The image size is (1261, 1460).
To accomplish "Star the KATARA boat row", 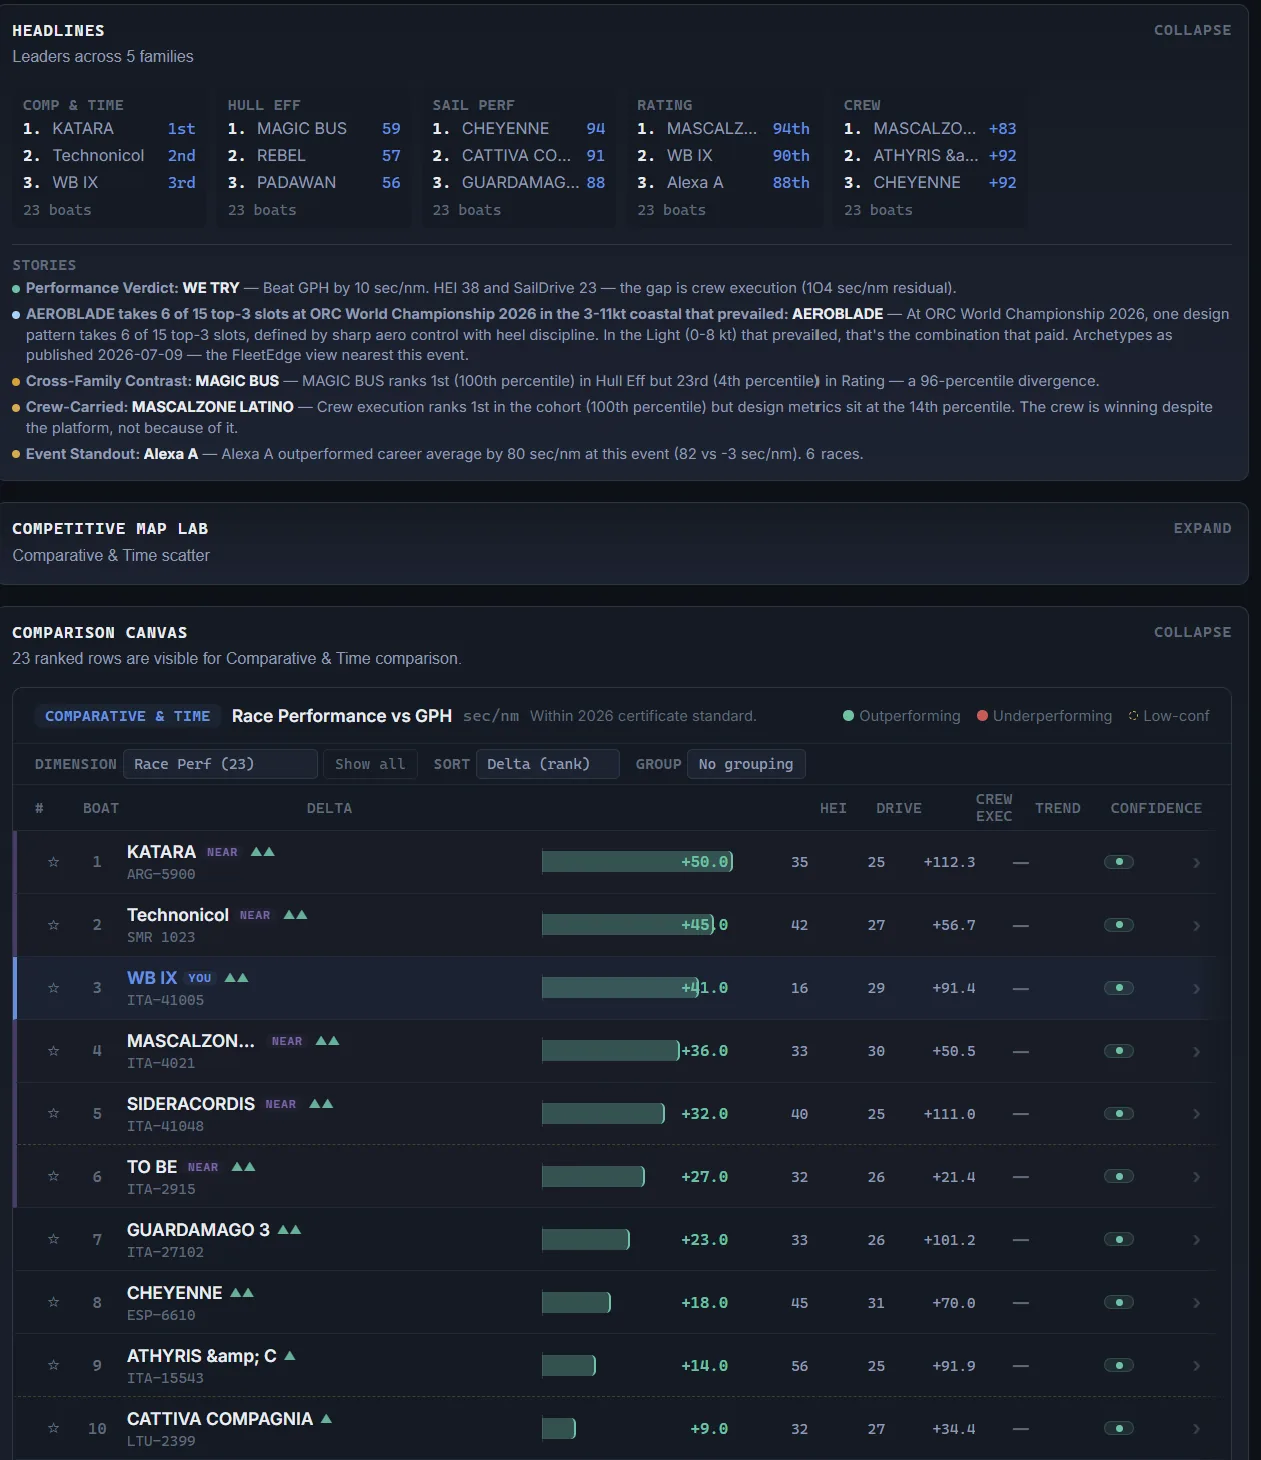I will (x=54, y=862).
